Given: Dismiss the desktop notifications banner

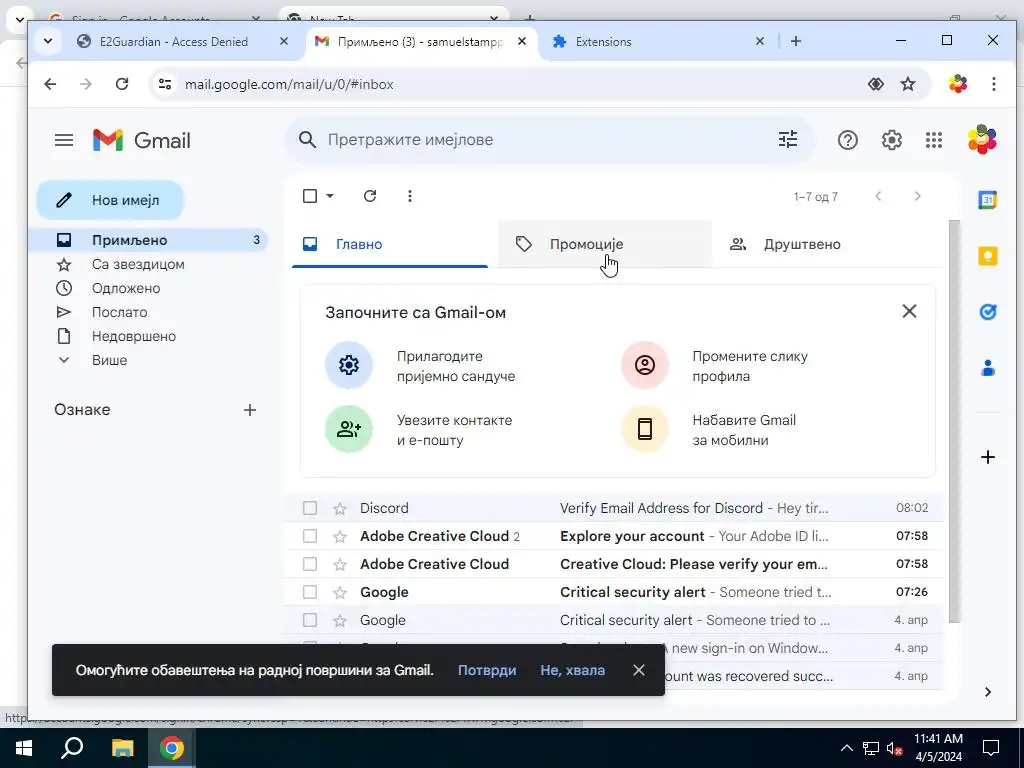Looking at the screenshot, I should click(x=639, y=670).
